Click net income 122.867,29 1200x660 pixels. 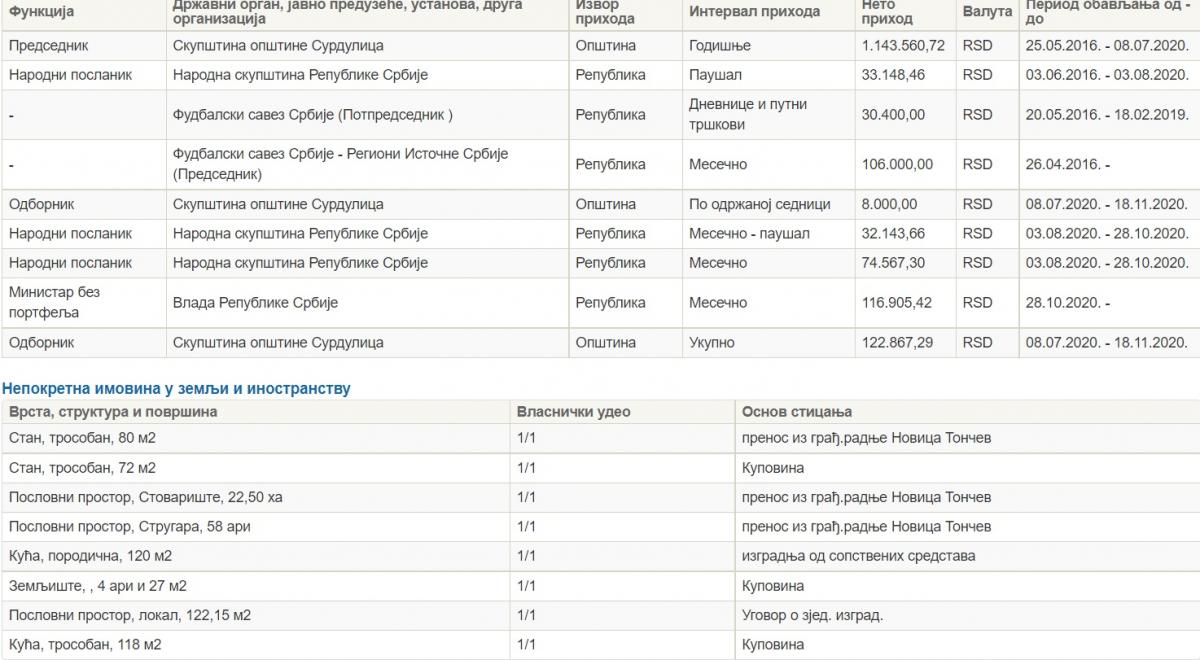click(897, 342)
